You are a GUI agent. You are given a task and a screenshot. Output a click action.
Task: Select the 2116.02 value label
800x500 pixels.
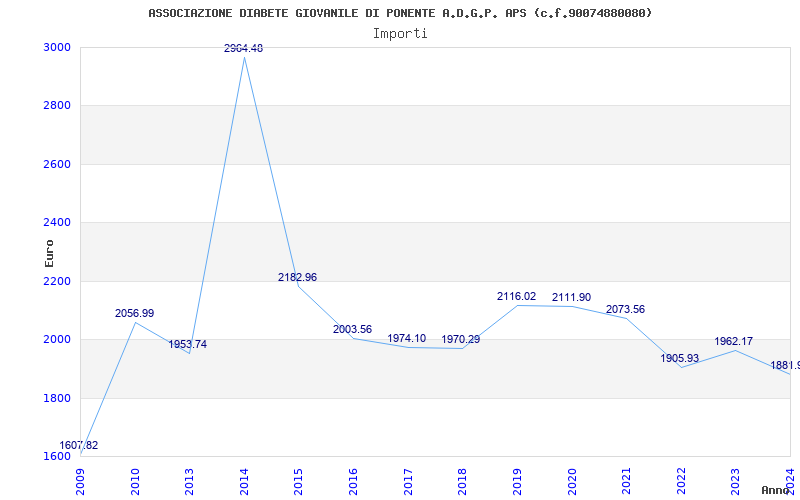516,296
